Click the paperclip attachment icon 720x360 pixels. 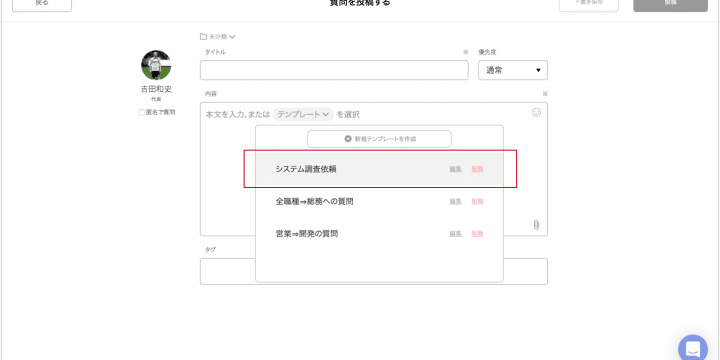coord(536,225)
